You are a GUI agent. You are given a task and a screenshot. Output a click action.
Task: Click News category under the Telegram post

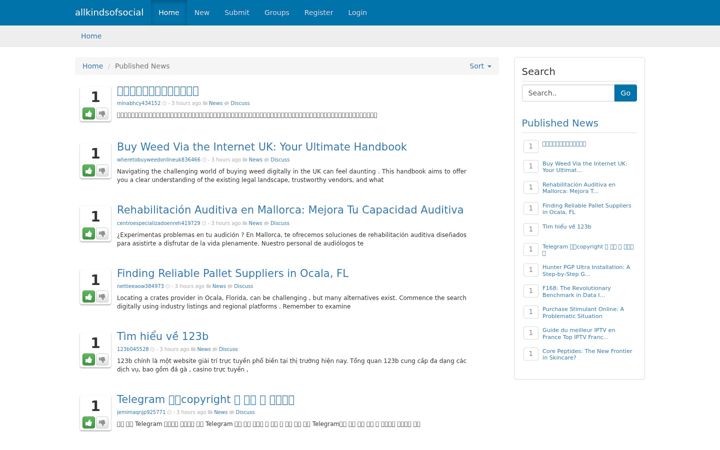point(221,412)
